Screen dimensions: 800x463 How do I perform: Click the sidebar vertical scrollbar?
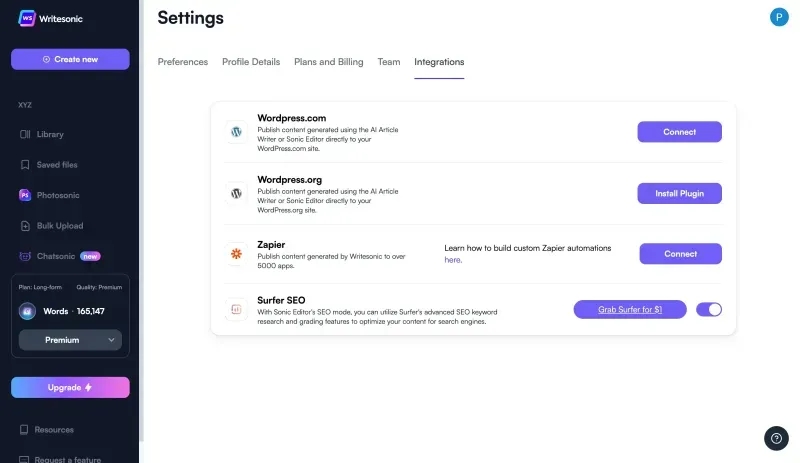point(142,220)
